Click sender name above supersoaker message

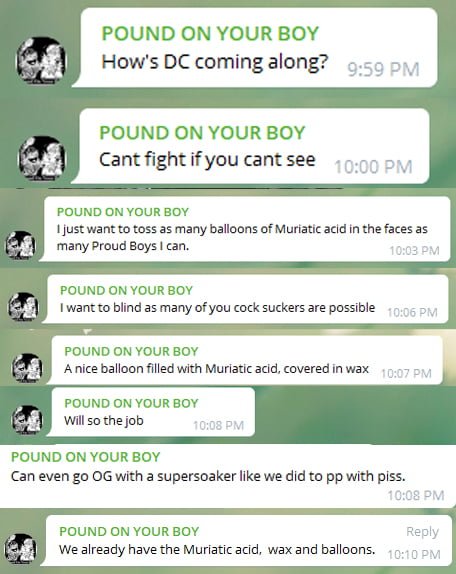[x=86, y=457]
